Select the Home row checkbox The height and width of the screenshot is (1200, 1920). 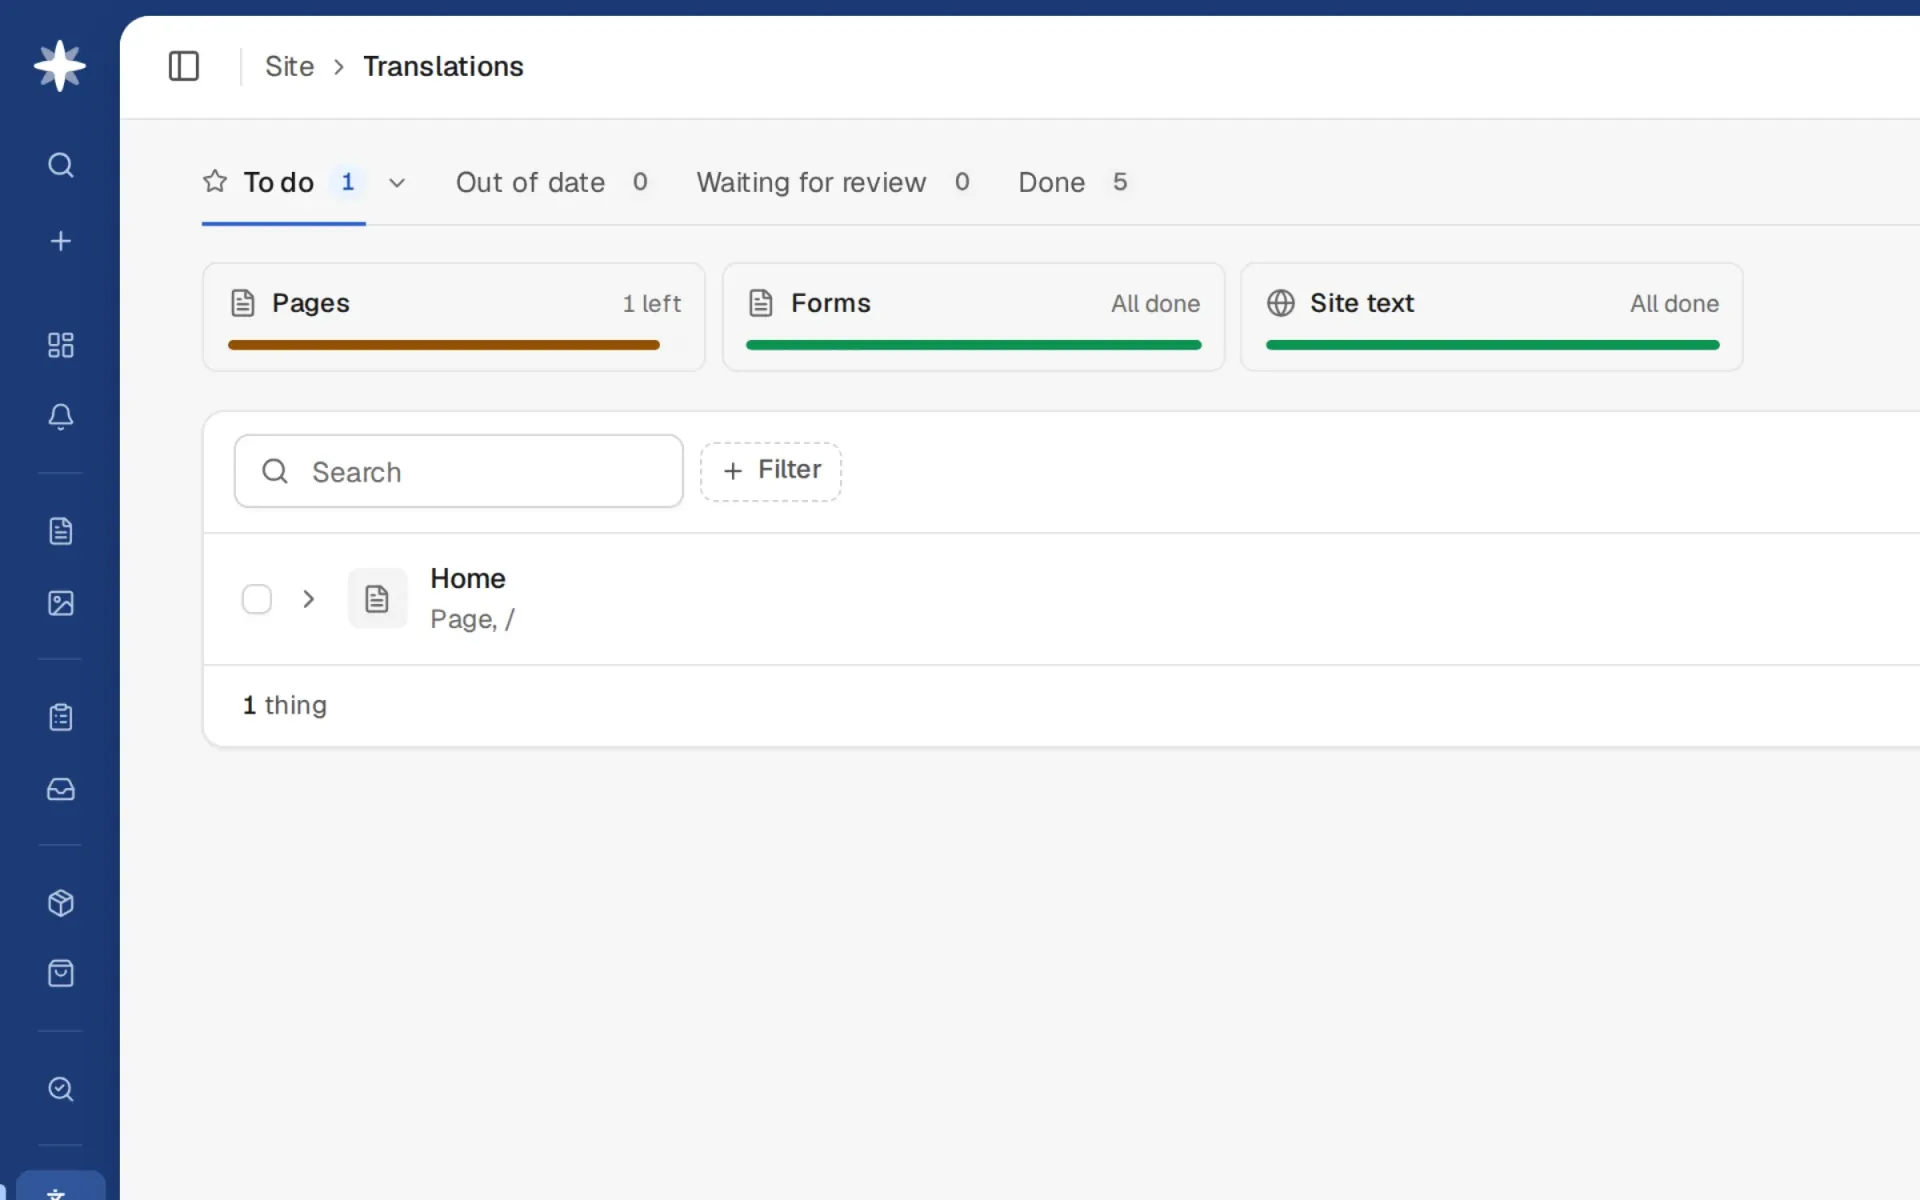point(257,599)
